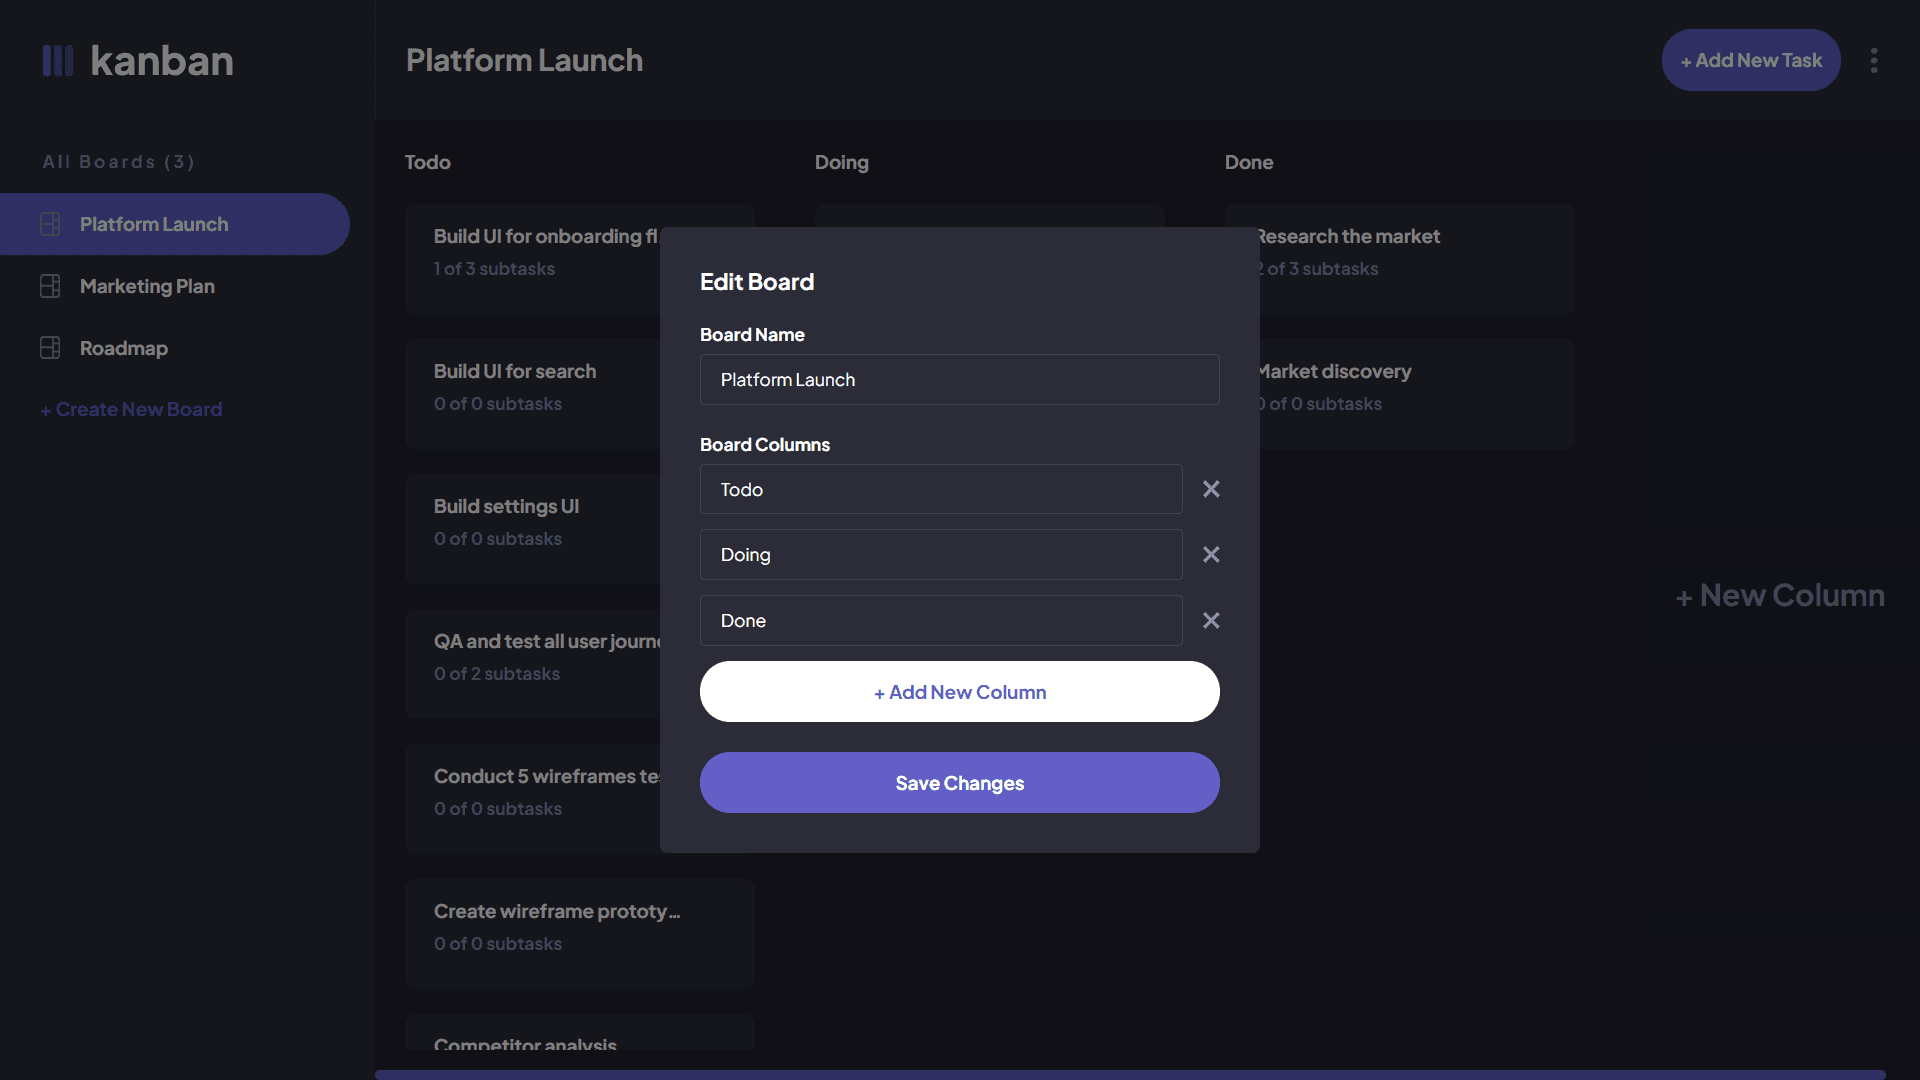Image resolution: width=1920 pixels, height=1080 pixels.
Task: Click the horizontal scrollbar at bottom
Action: (x=1130, y=1075)
